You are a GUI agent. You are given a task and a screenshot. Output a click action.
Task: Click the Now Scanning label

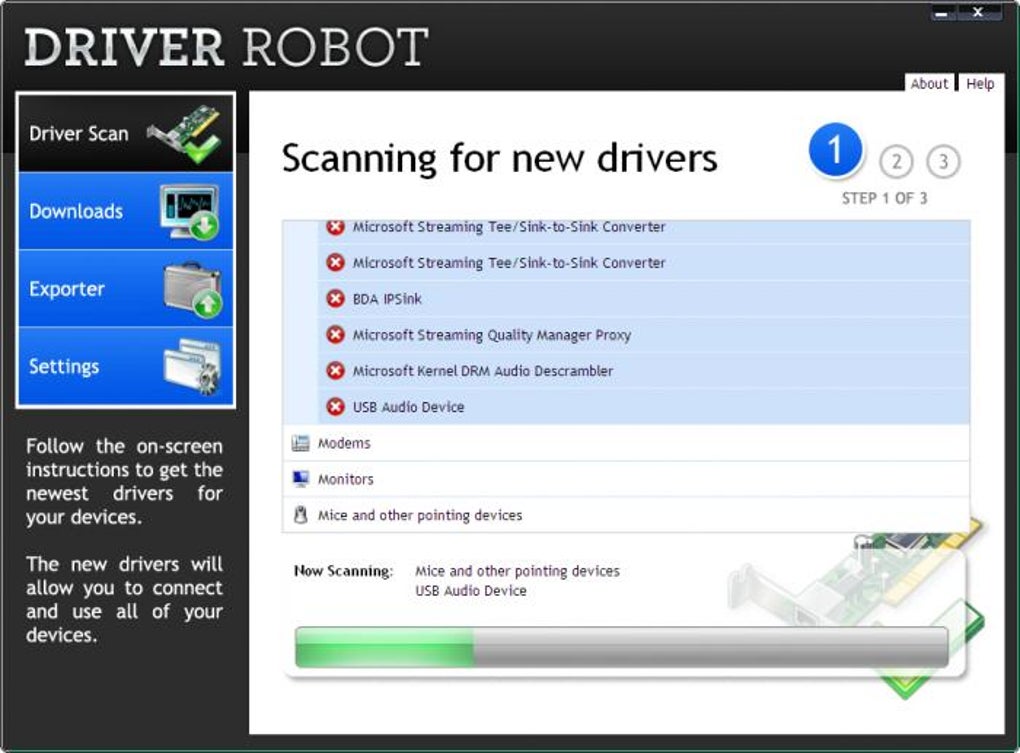pyautogui.click(x=343, y=571)
